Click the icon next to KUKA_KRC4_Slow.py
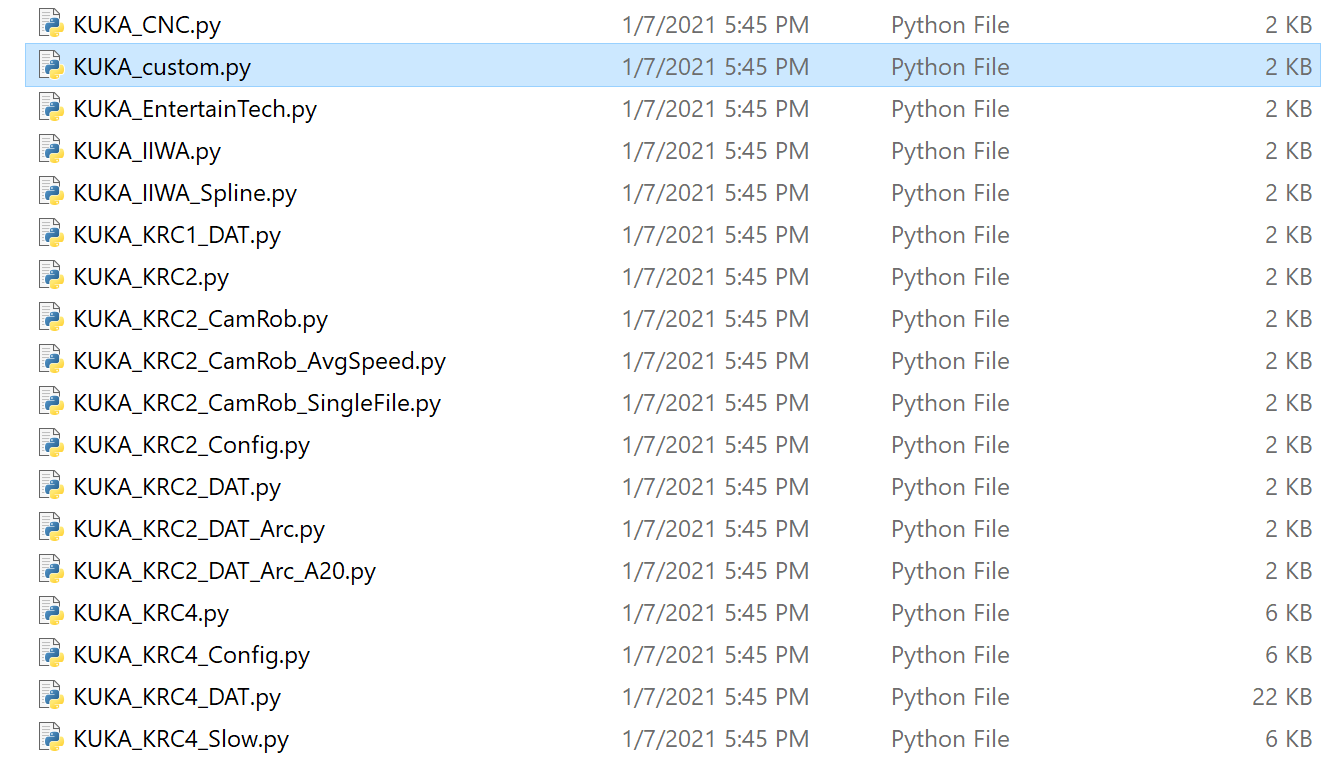 pyautogui.click(x=50, y=737)
